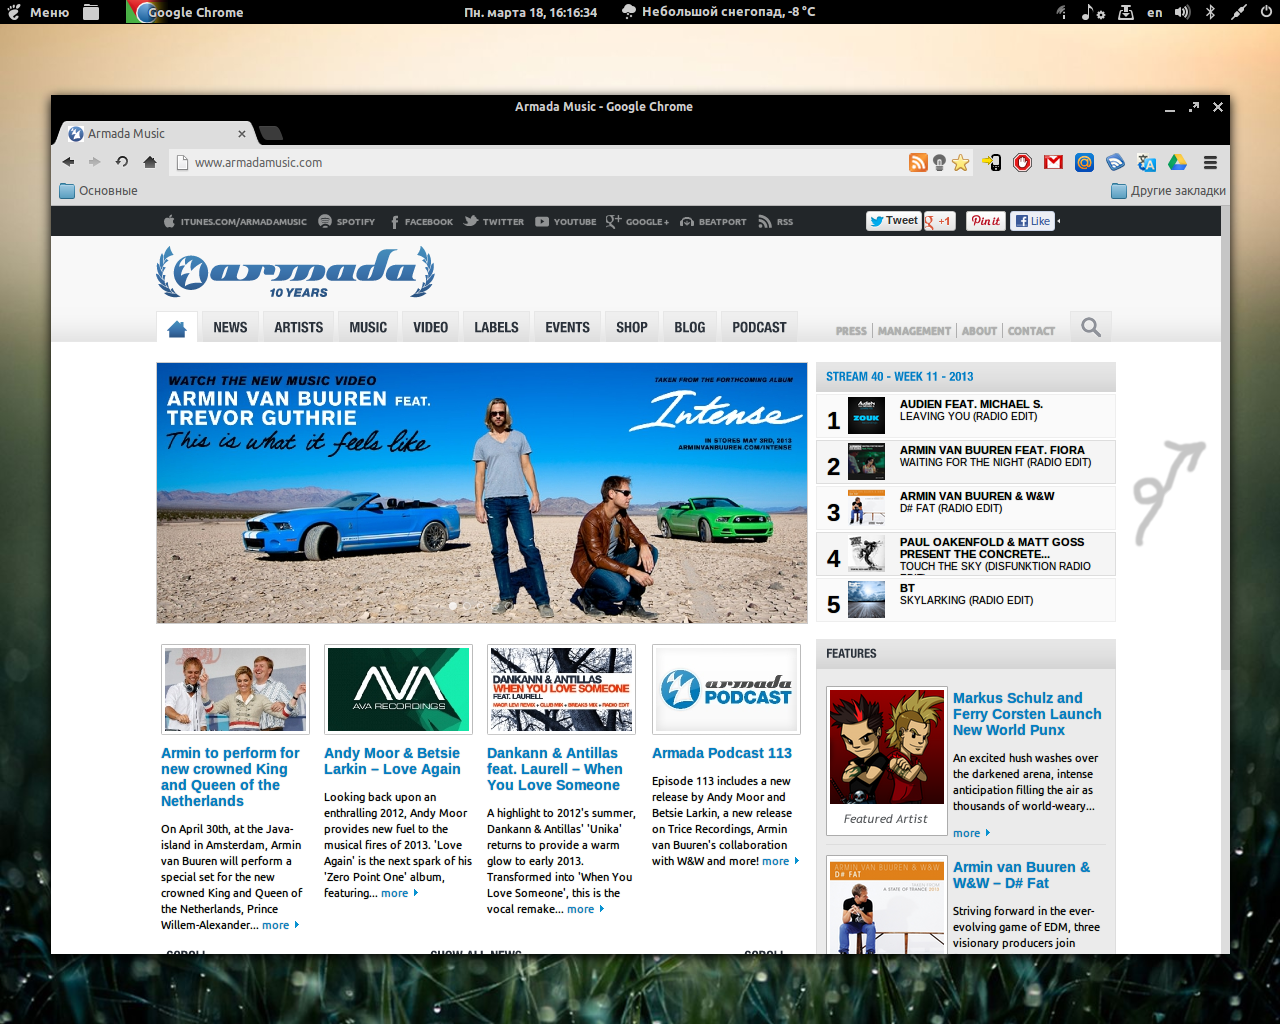The image size is (1280, 1024).
Task: Open the AVA Recordings news thumbnail
Action: click(398, 689)
